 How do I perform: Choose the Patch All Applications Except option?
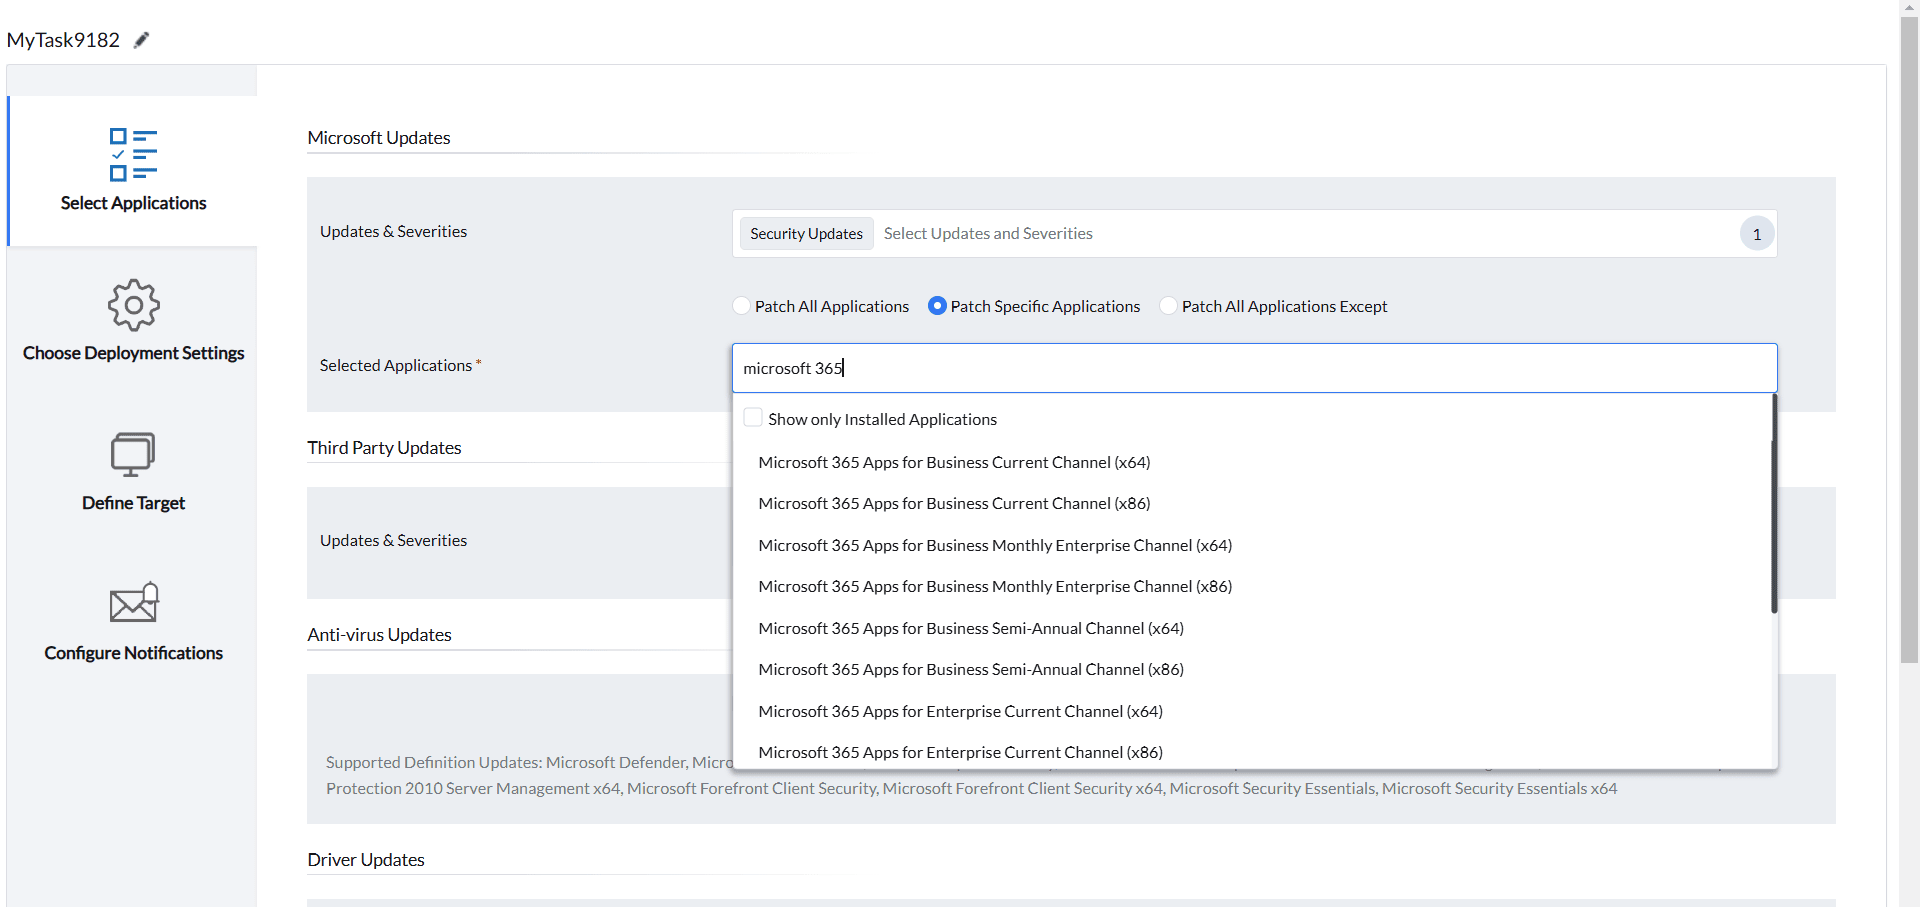[1168, 306]
